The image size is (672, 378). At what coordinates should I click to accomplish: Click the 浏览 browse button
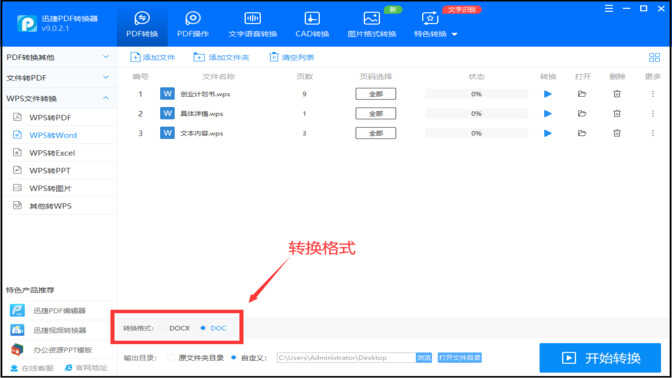click(x=424, y=357)
